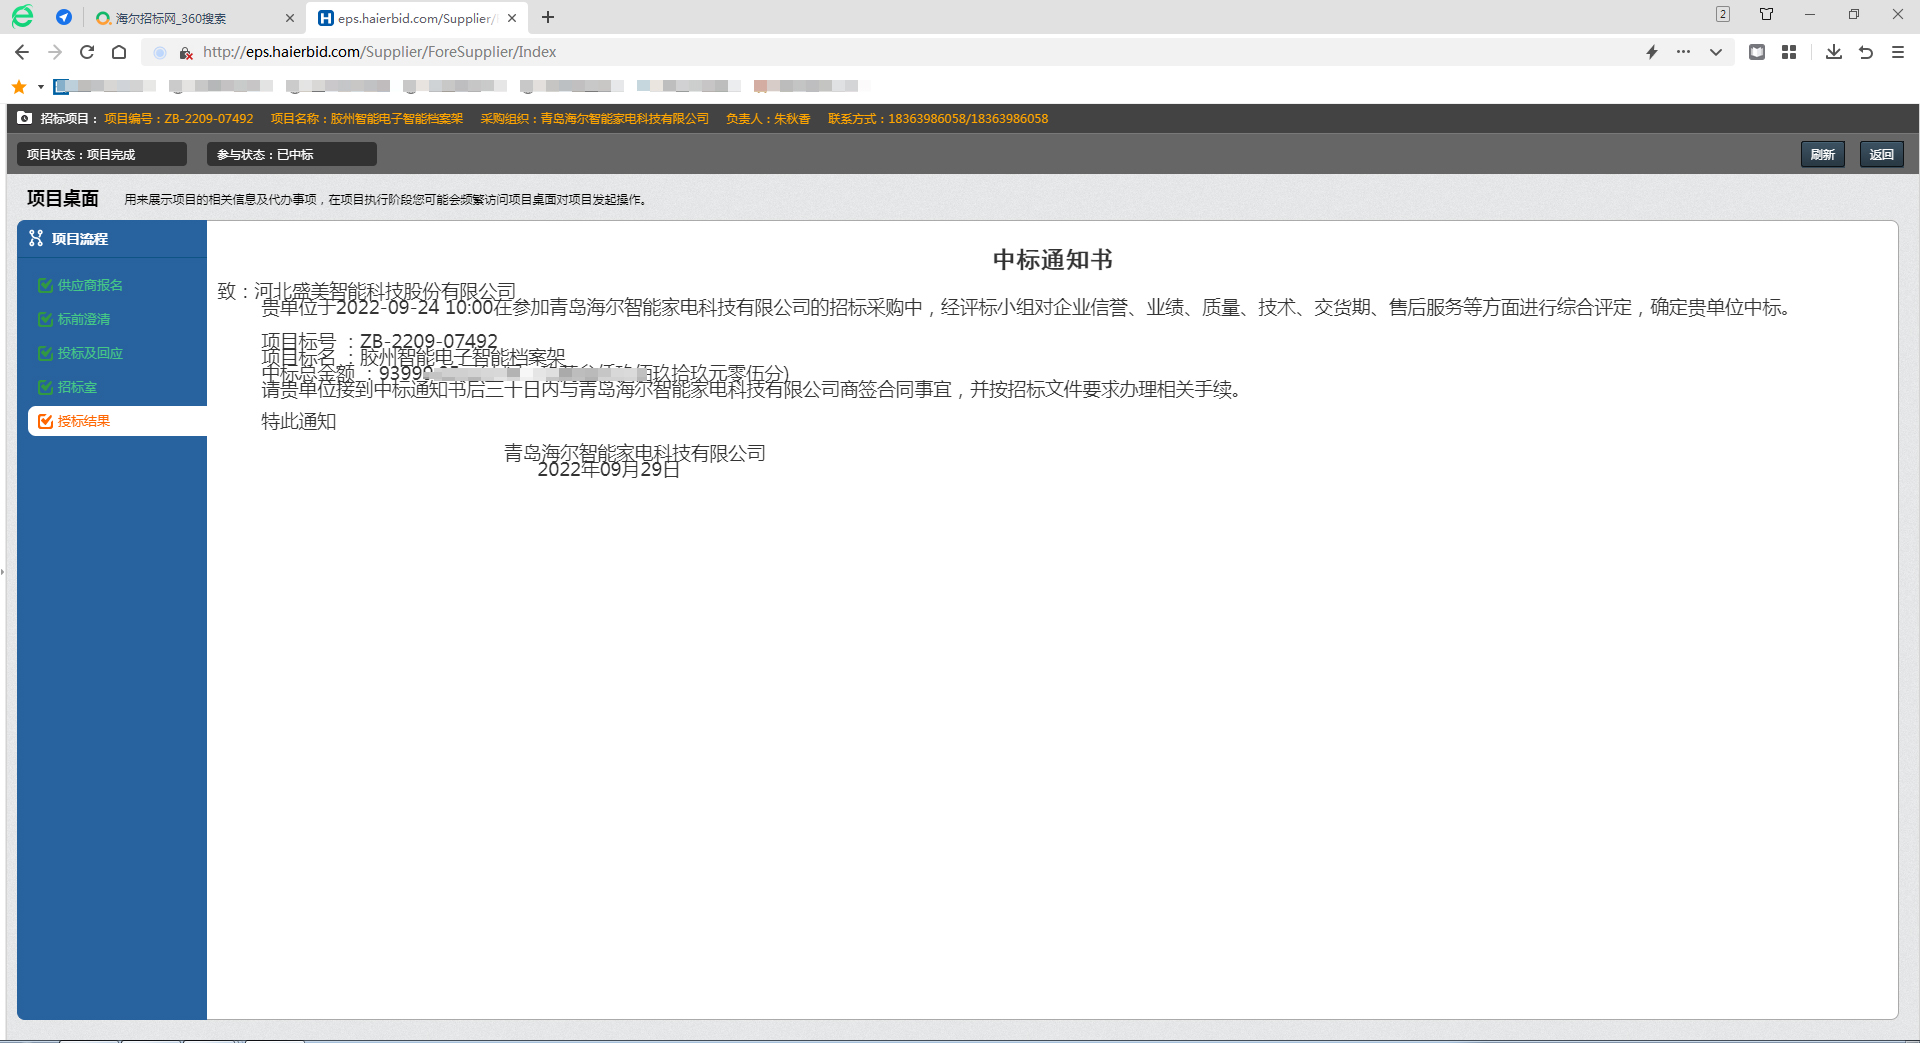Open the browser home page icon

pyautogui.click(x=119, y=52)
